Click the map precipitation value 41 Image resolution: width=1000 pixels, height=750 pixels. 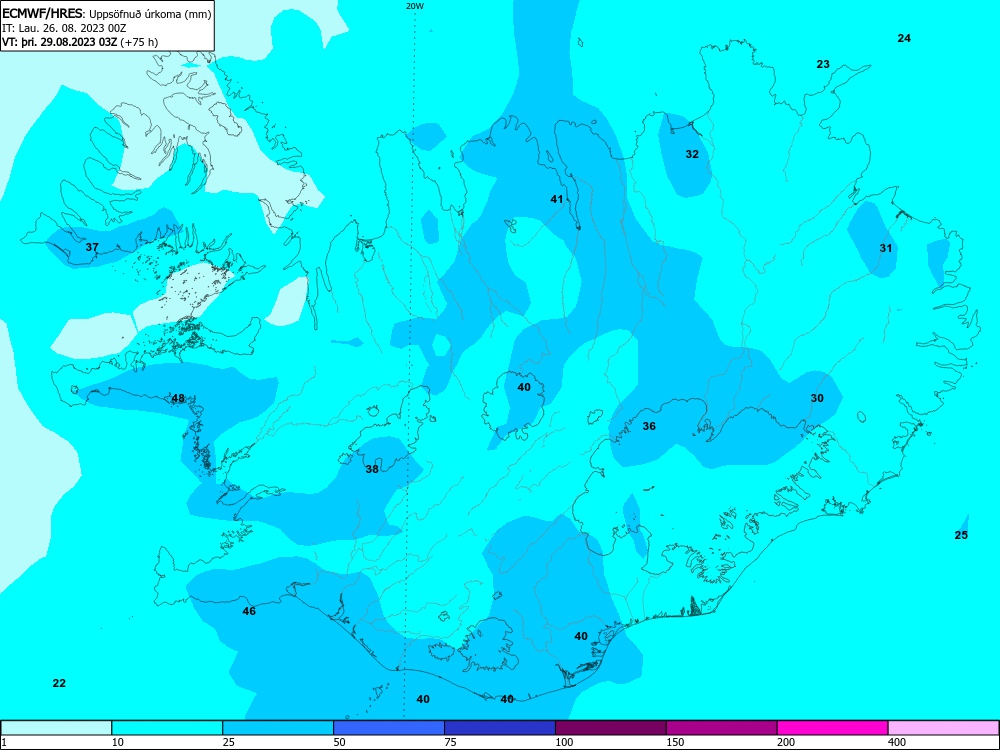pos(557,199)
